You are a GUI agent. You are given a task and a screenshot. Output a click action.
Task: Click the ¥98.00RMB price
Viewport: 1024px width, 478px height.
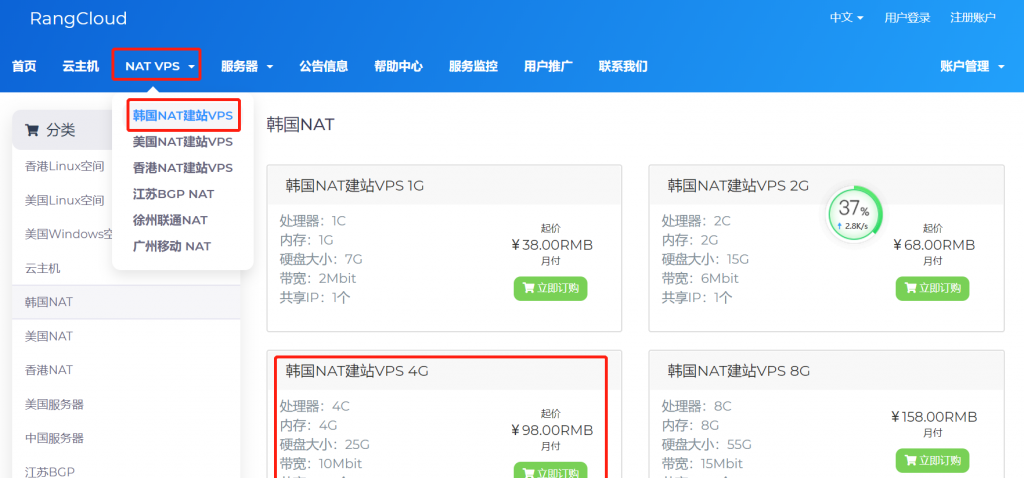pyautogui.click(x=551, y=430)
